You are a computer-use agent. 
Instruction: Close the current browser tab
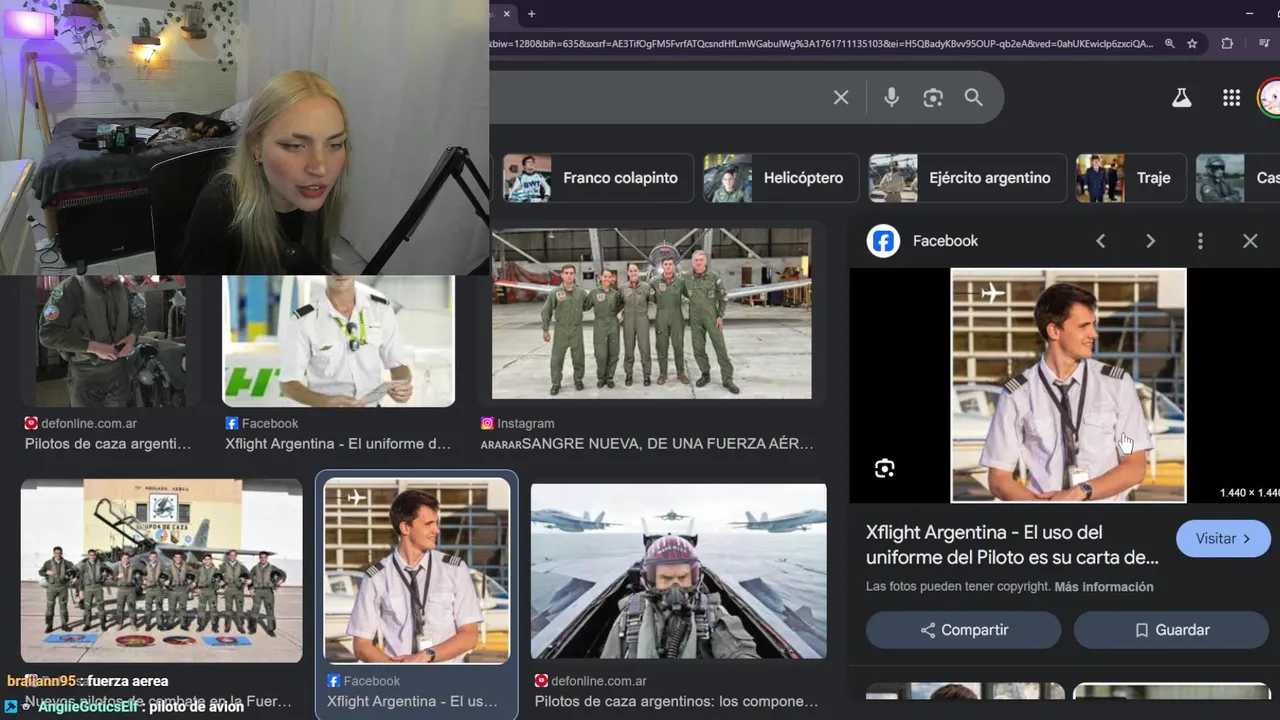tap(507, 14)
